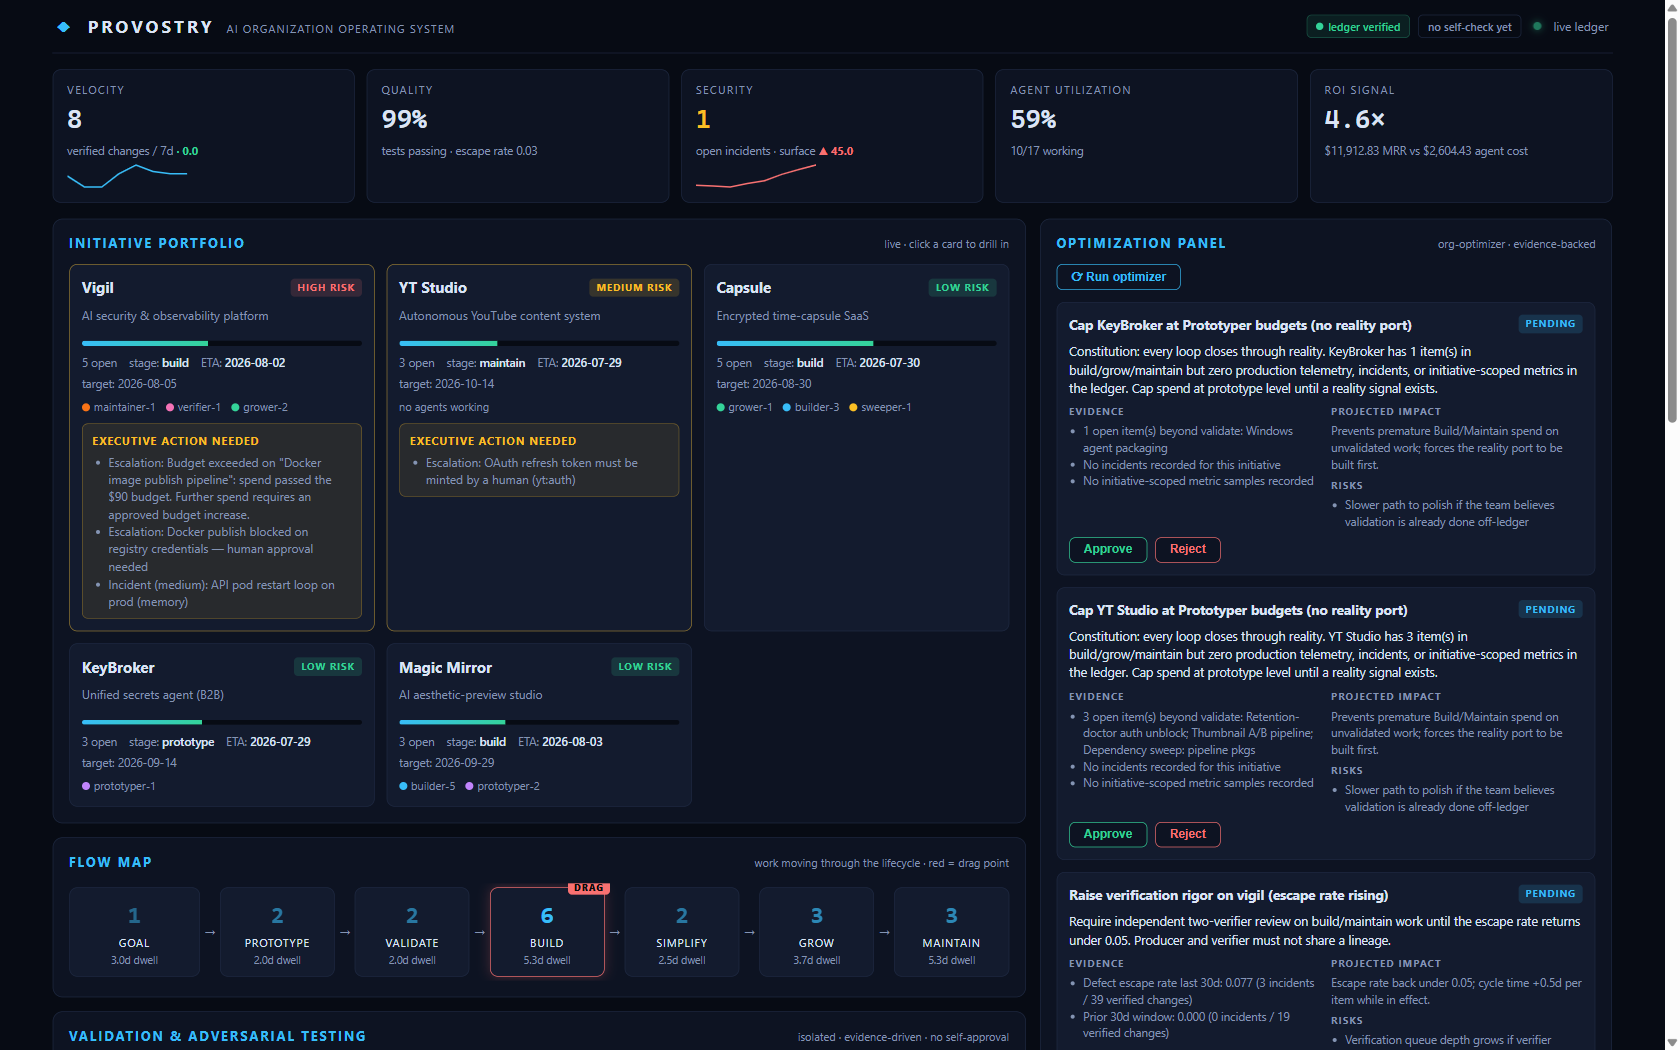Click the LOW RISK badge on Magic Mirror
The width and height of the screenshot is (1680, 1050).
(645, 666)
